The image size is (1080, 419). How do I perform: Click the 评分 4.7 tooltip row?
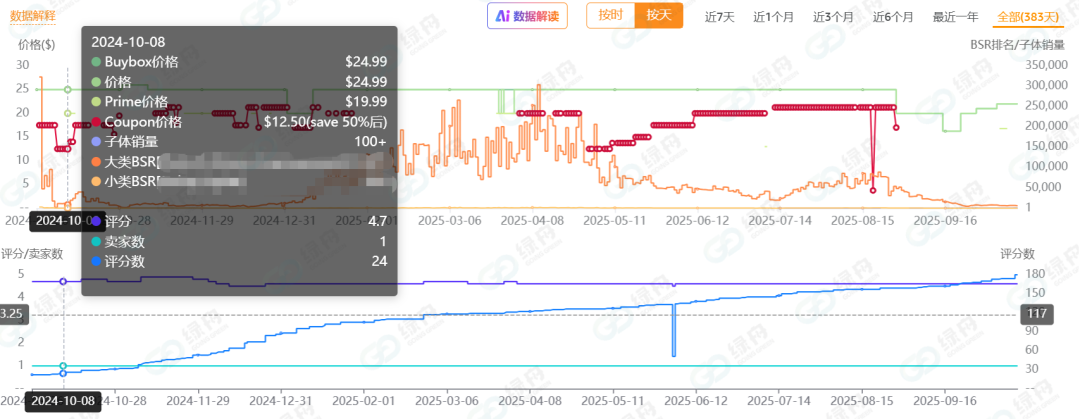(239, 222)
